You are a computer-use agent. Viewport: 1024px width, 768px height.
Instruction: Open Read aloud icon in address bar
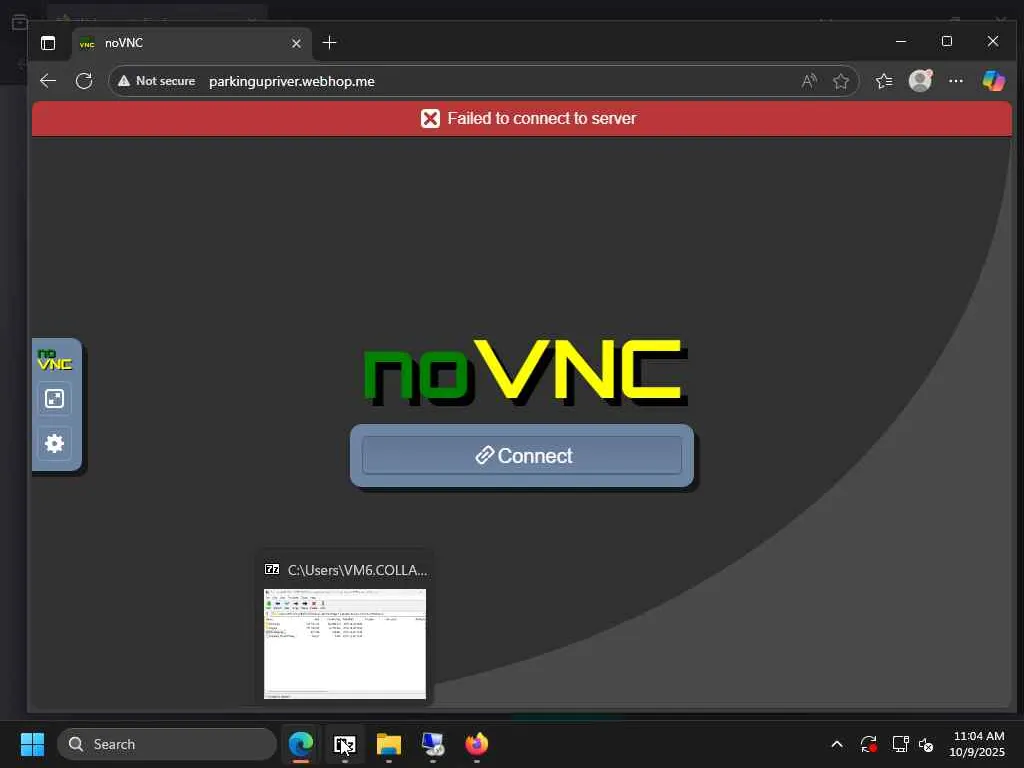click(809, 81)
